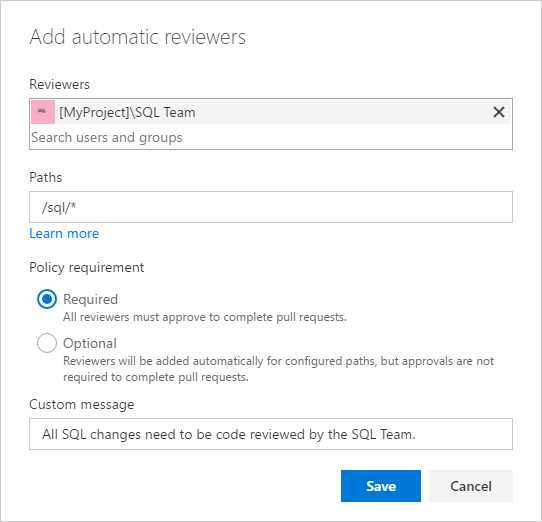Image resolution: width=542 pixels, height=522 pixels.
Task: Click 'All reviewers must approve' description text
Action: pos(205,317)
